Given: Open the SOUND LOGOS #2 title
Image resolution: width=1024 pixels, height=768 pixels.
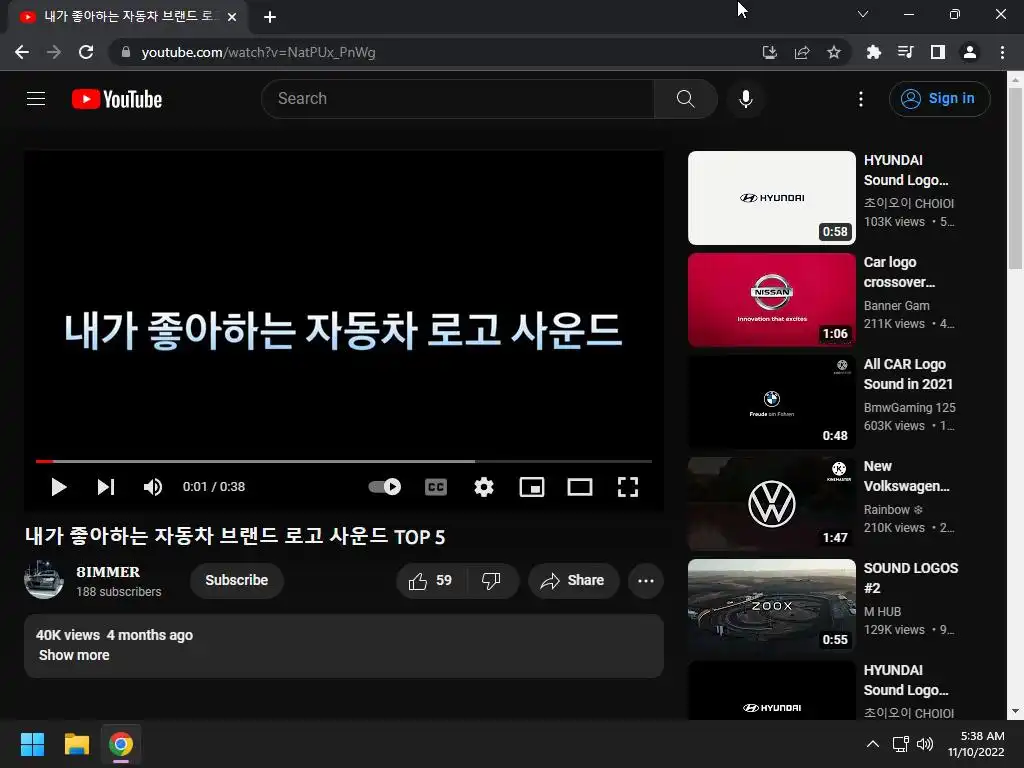Looking at the screenshot, I should click(x=910, y=578).
